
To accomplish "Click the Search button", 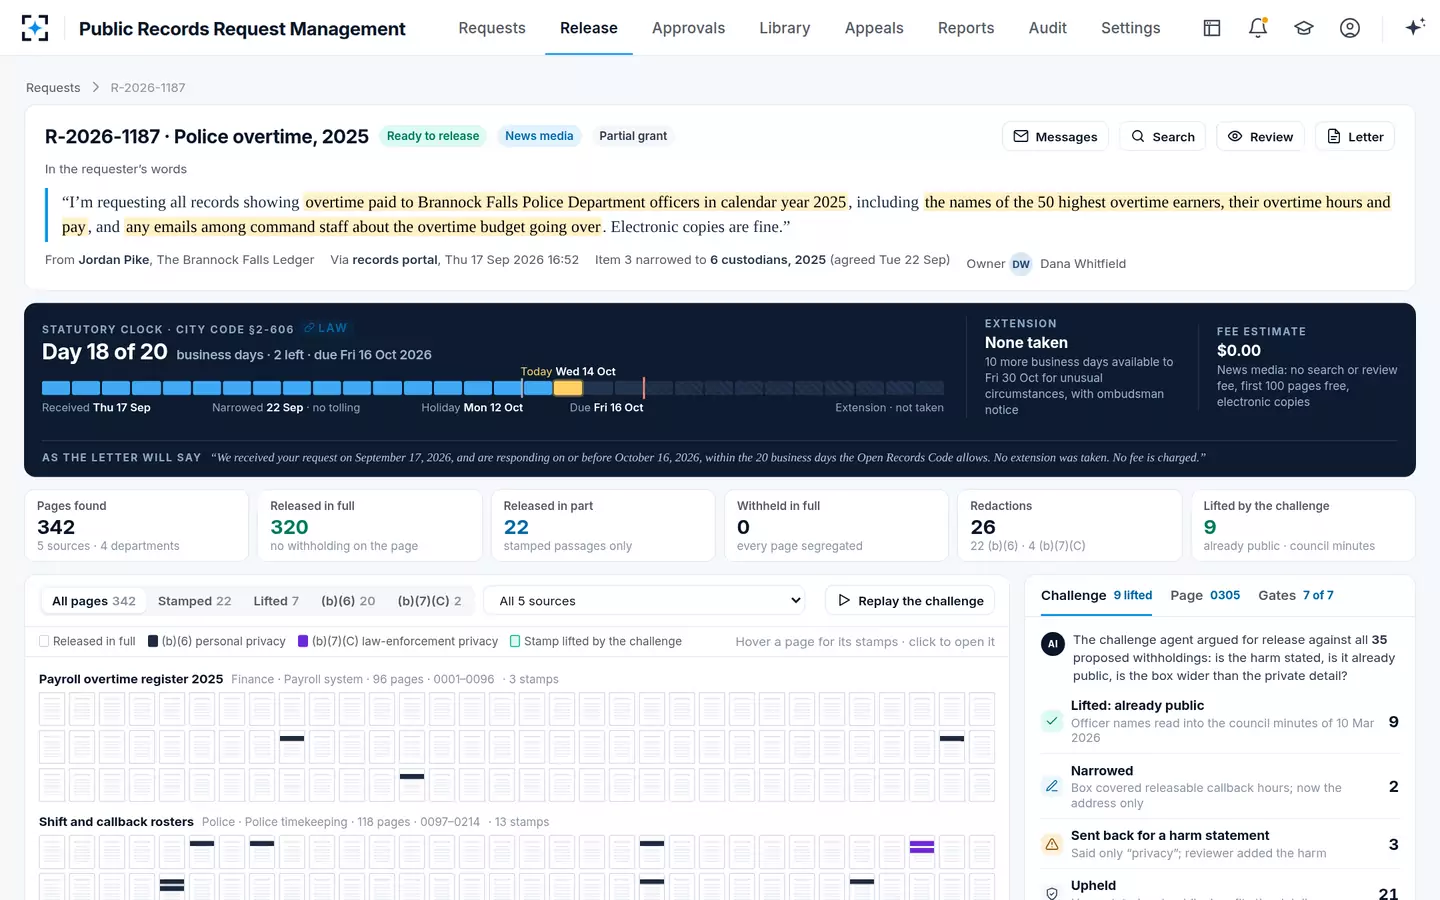I will point(1162,136).
